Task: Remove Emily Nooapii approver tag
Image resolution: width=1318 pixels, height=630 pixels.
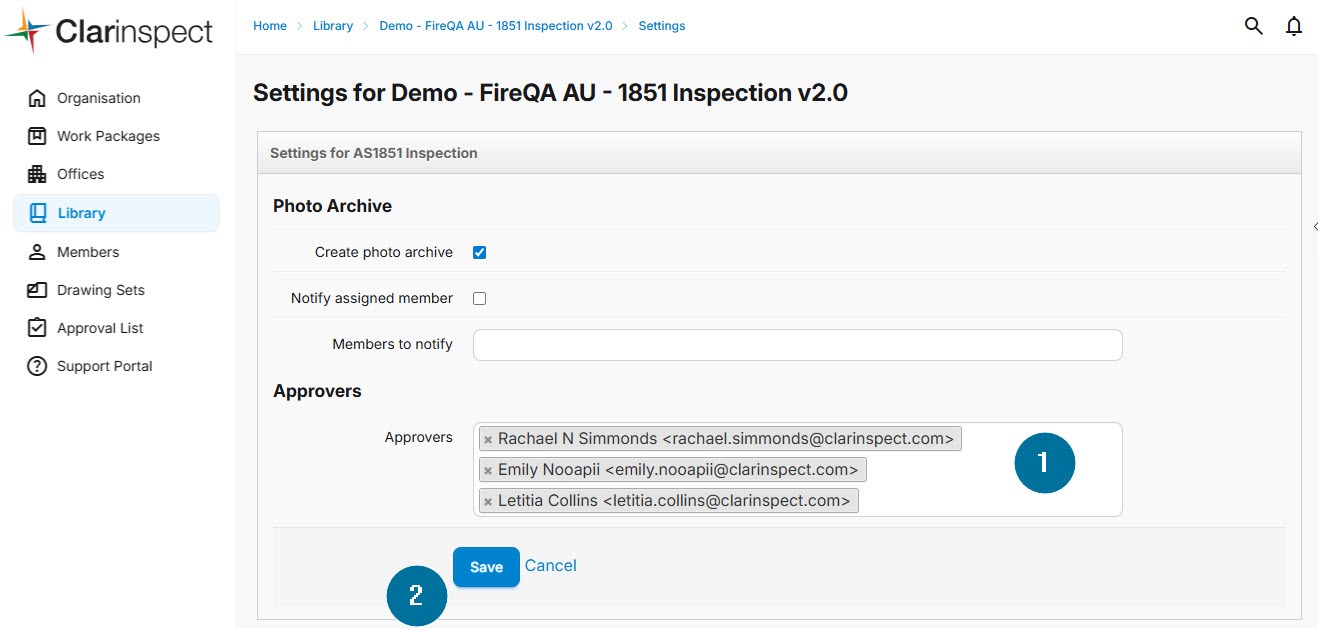Action: 488,470
